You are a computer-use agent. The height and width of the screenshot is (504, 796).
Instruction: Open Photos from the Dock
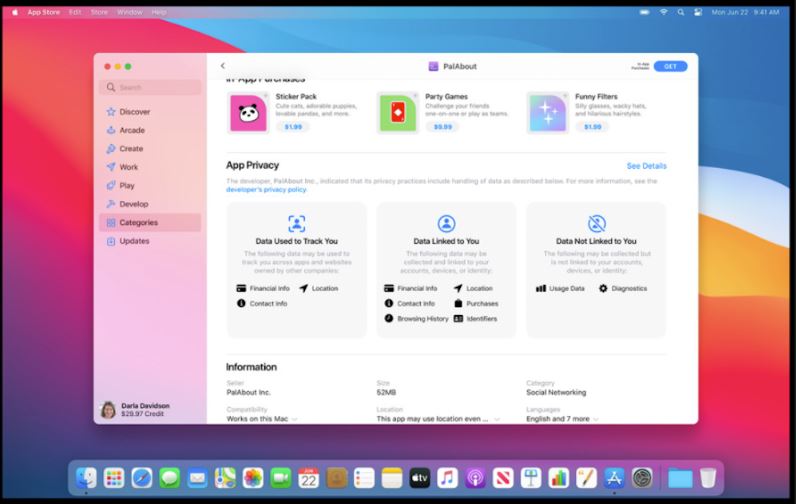pos(253,478)
